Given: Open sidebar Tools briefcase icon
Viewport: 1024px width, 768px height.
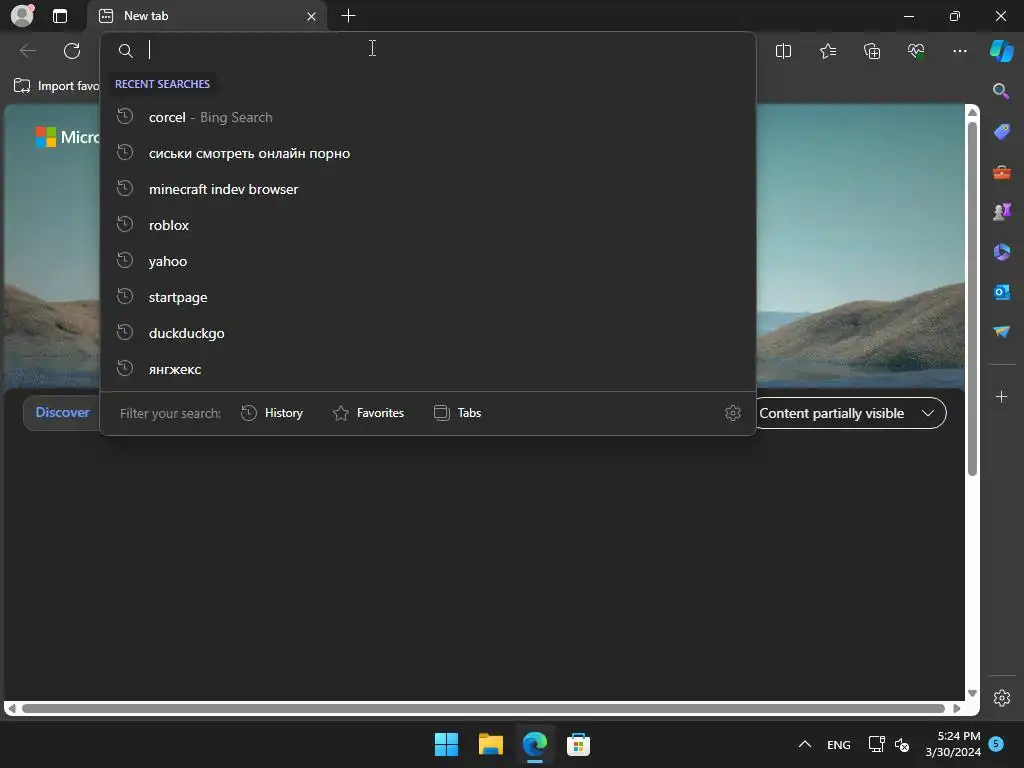Looking at the screenshot, I should tap(1002, 172).
